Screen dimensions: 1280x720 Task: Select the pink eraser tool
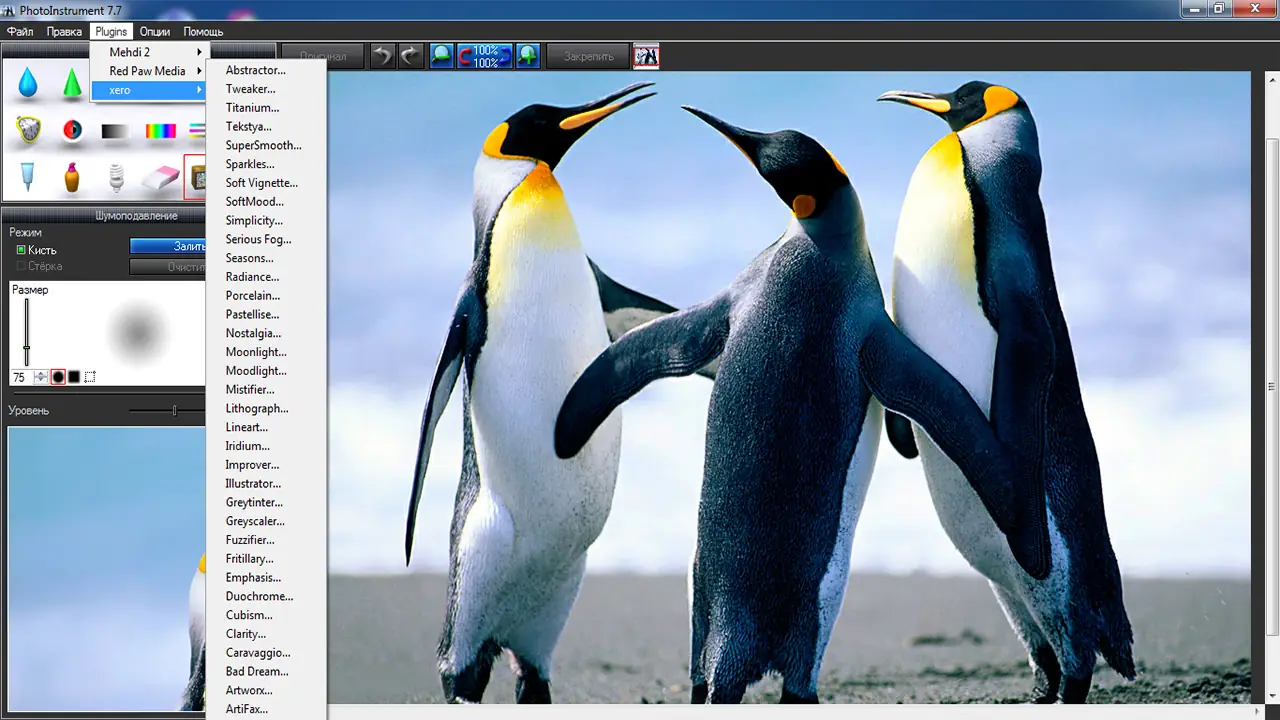(160, 178)
